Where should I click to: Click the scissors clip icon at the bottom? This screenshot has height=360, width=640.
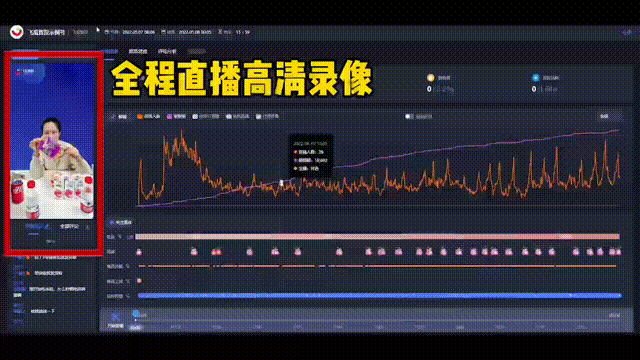116,316
